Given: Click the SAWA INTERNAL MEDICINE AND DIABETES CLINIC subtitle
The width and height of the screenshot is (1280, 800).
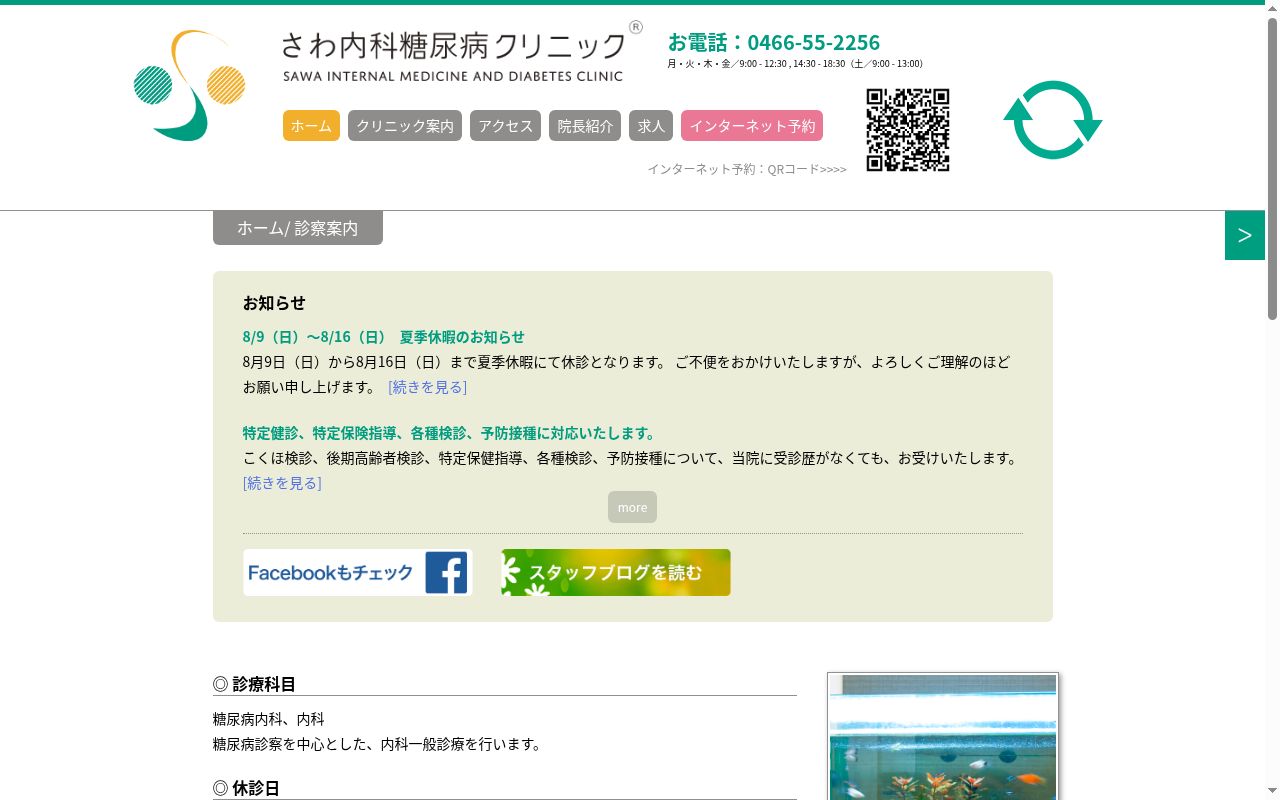Looking at the screenshot, I should [x=453, y=76].
